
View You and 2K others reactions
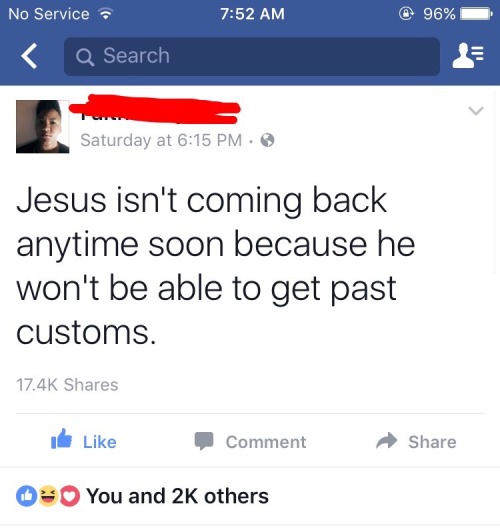point(177,496)
